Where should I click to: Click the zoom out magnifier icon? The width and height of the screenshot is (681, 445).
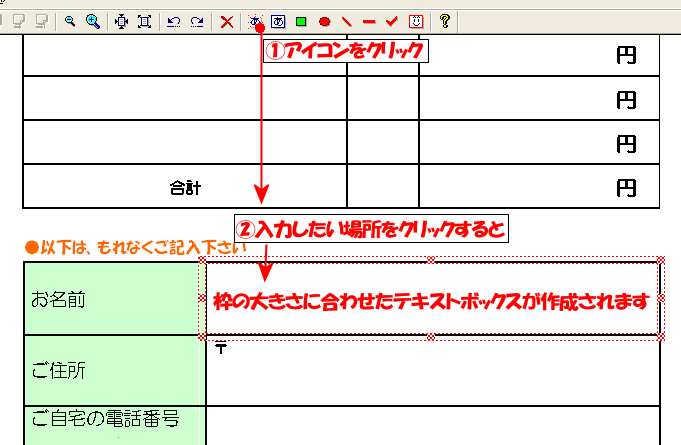tap(70, 20)
